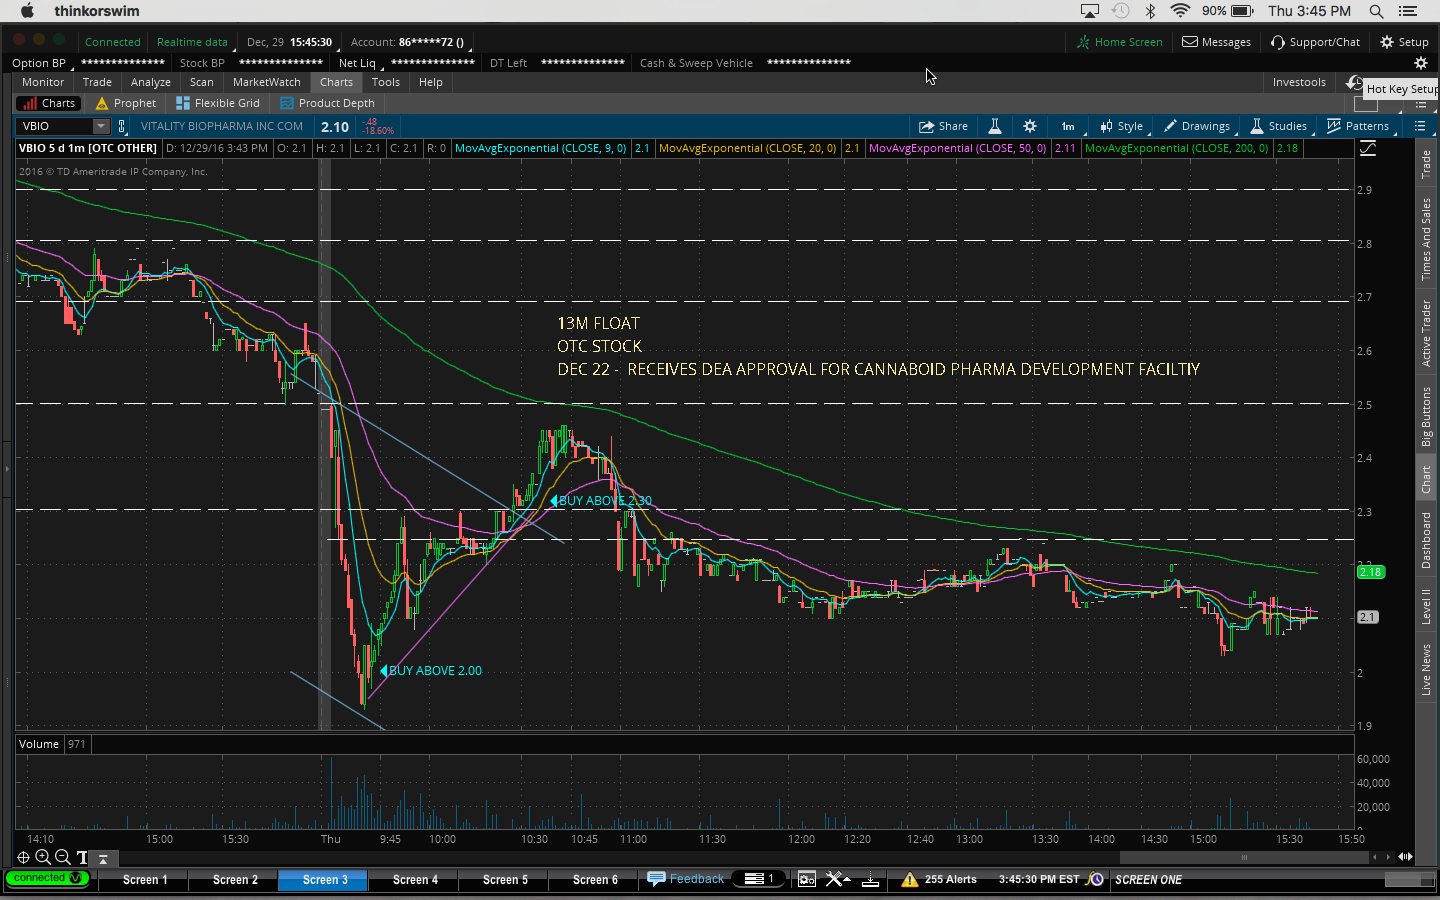Open the chart Style menu

click(x=1121, y=126)
